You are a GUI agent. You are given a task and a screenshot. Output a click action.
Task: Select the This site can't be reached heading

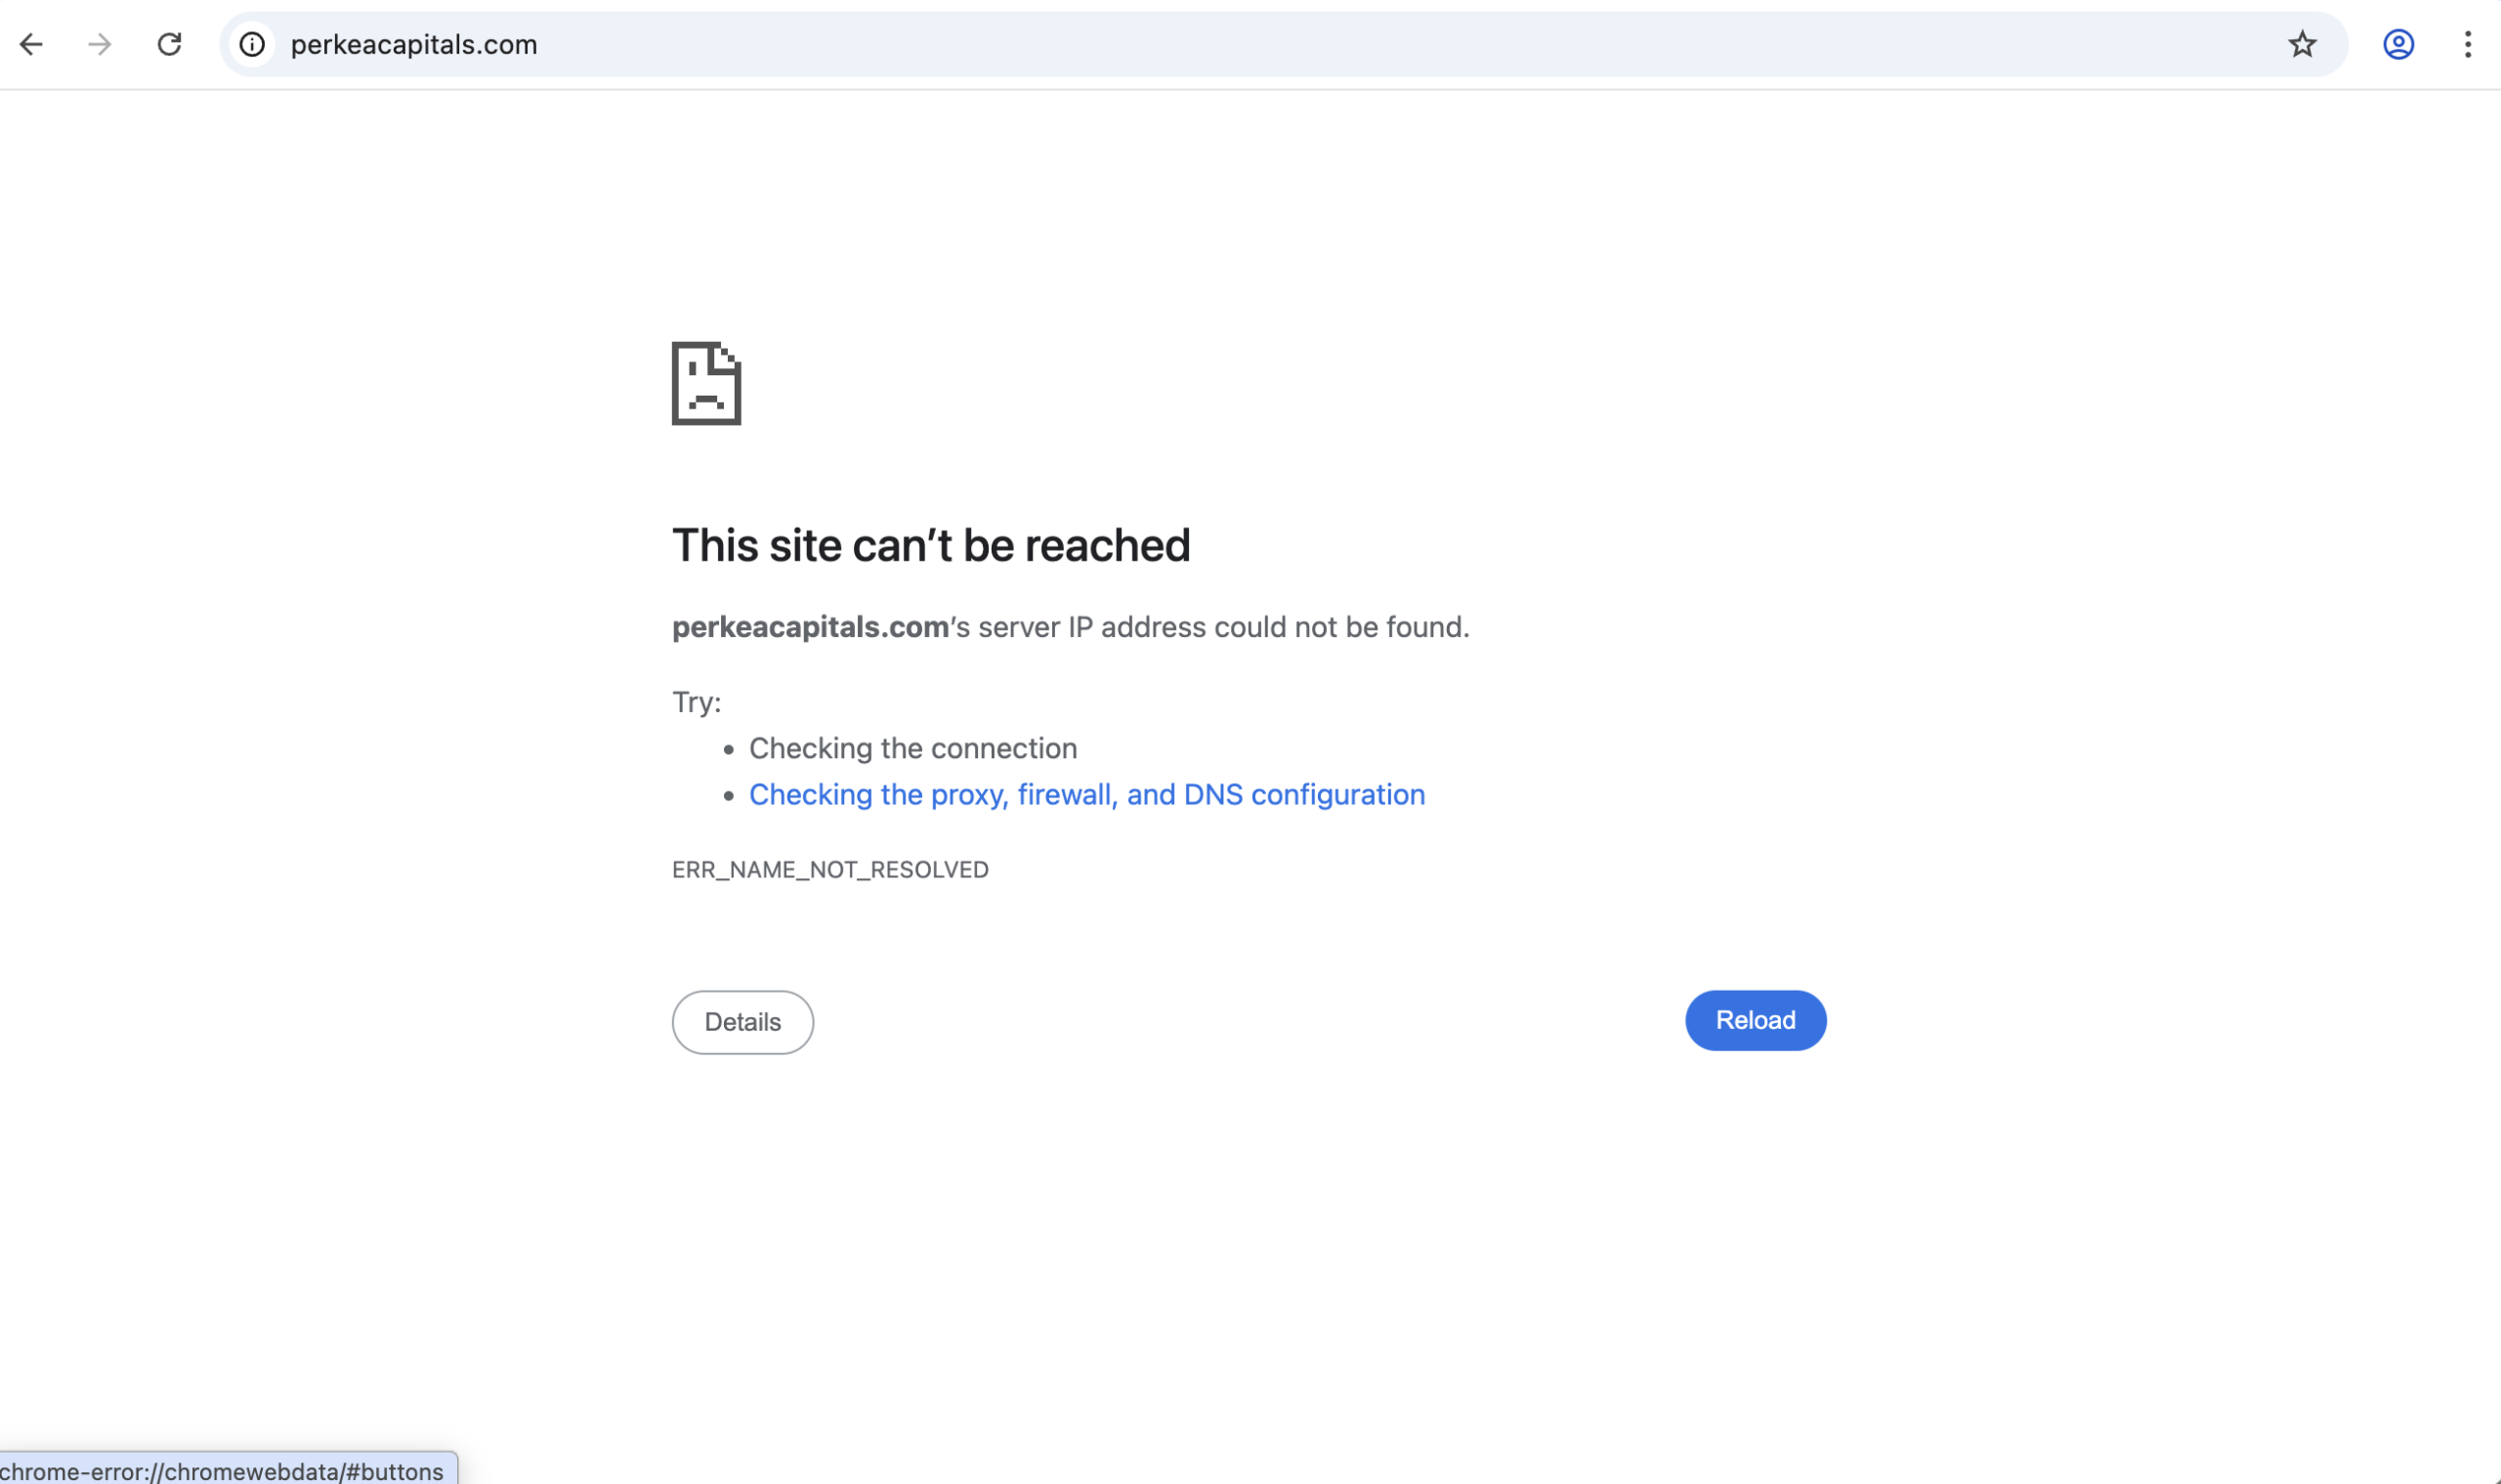[931, 545]
